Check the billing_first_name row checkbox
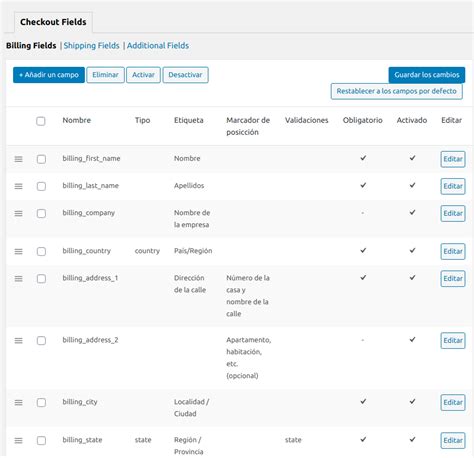The image size is (474, 458). 41,159
